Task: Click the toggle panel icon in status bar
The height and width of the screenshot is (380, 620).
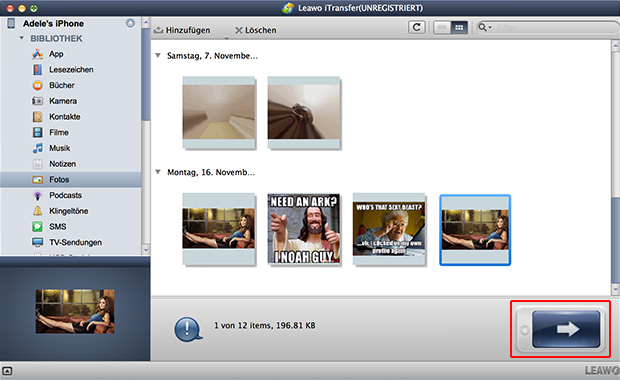Action: (7, 371)
